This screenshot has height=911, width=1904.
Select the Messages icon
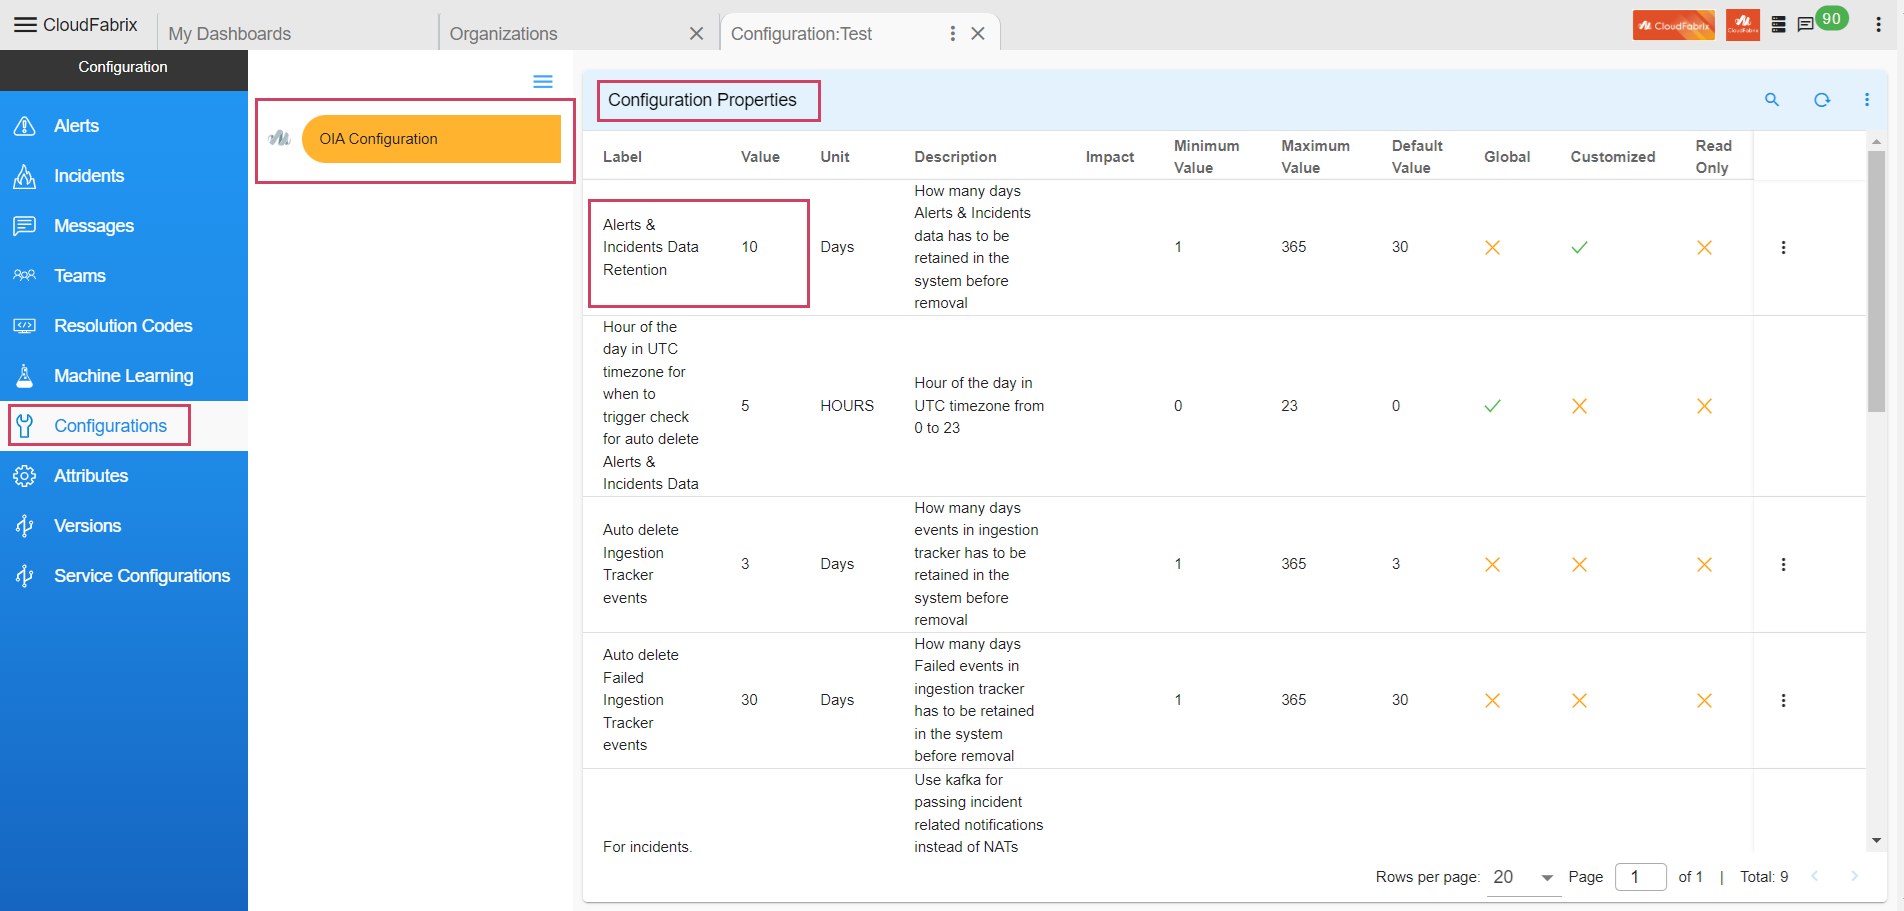click(x=24, y=225)
